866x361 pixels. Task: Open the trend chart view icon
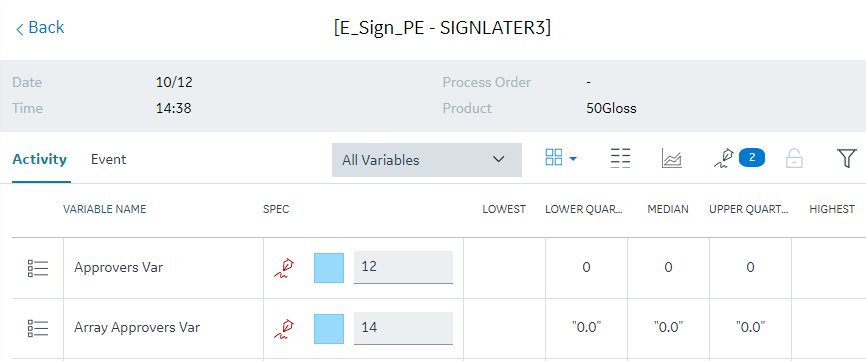click(672, 159)
